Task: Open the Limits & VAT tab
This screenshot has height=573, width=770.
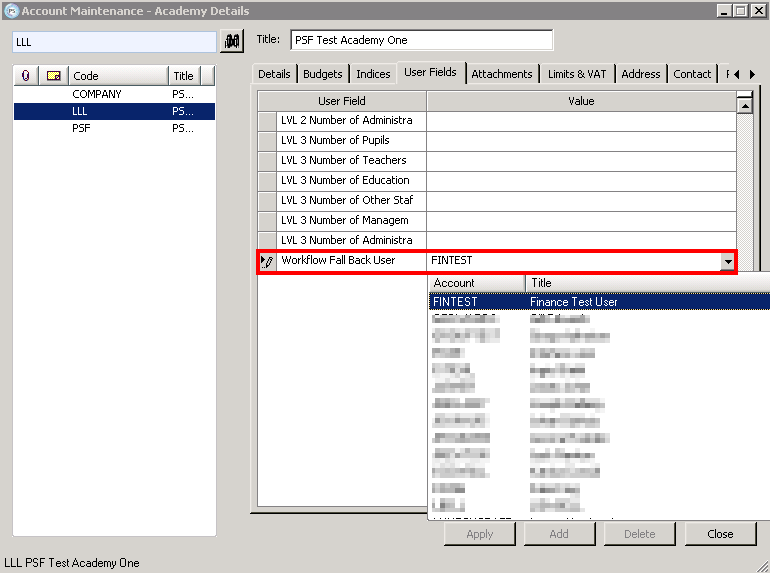Action: coord(577,74)
